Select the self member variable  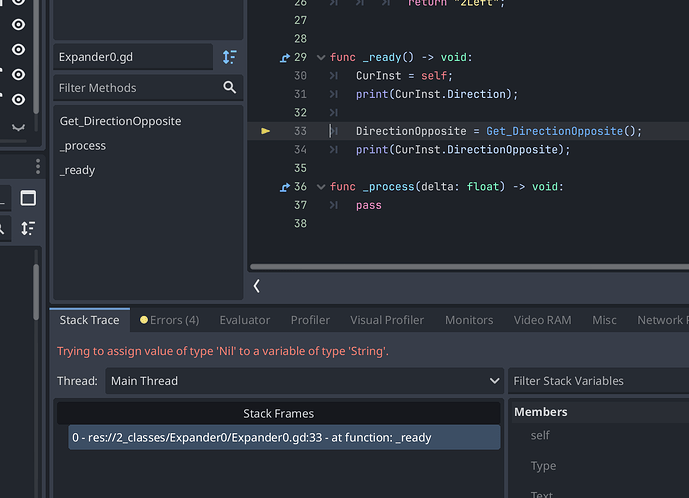pos(540,435)
